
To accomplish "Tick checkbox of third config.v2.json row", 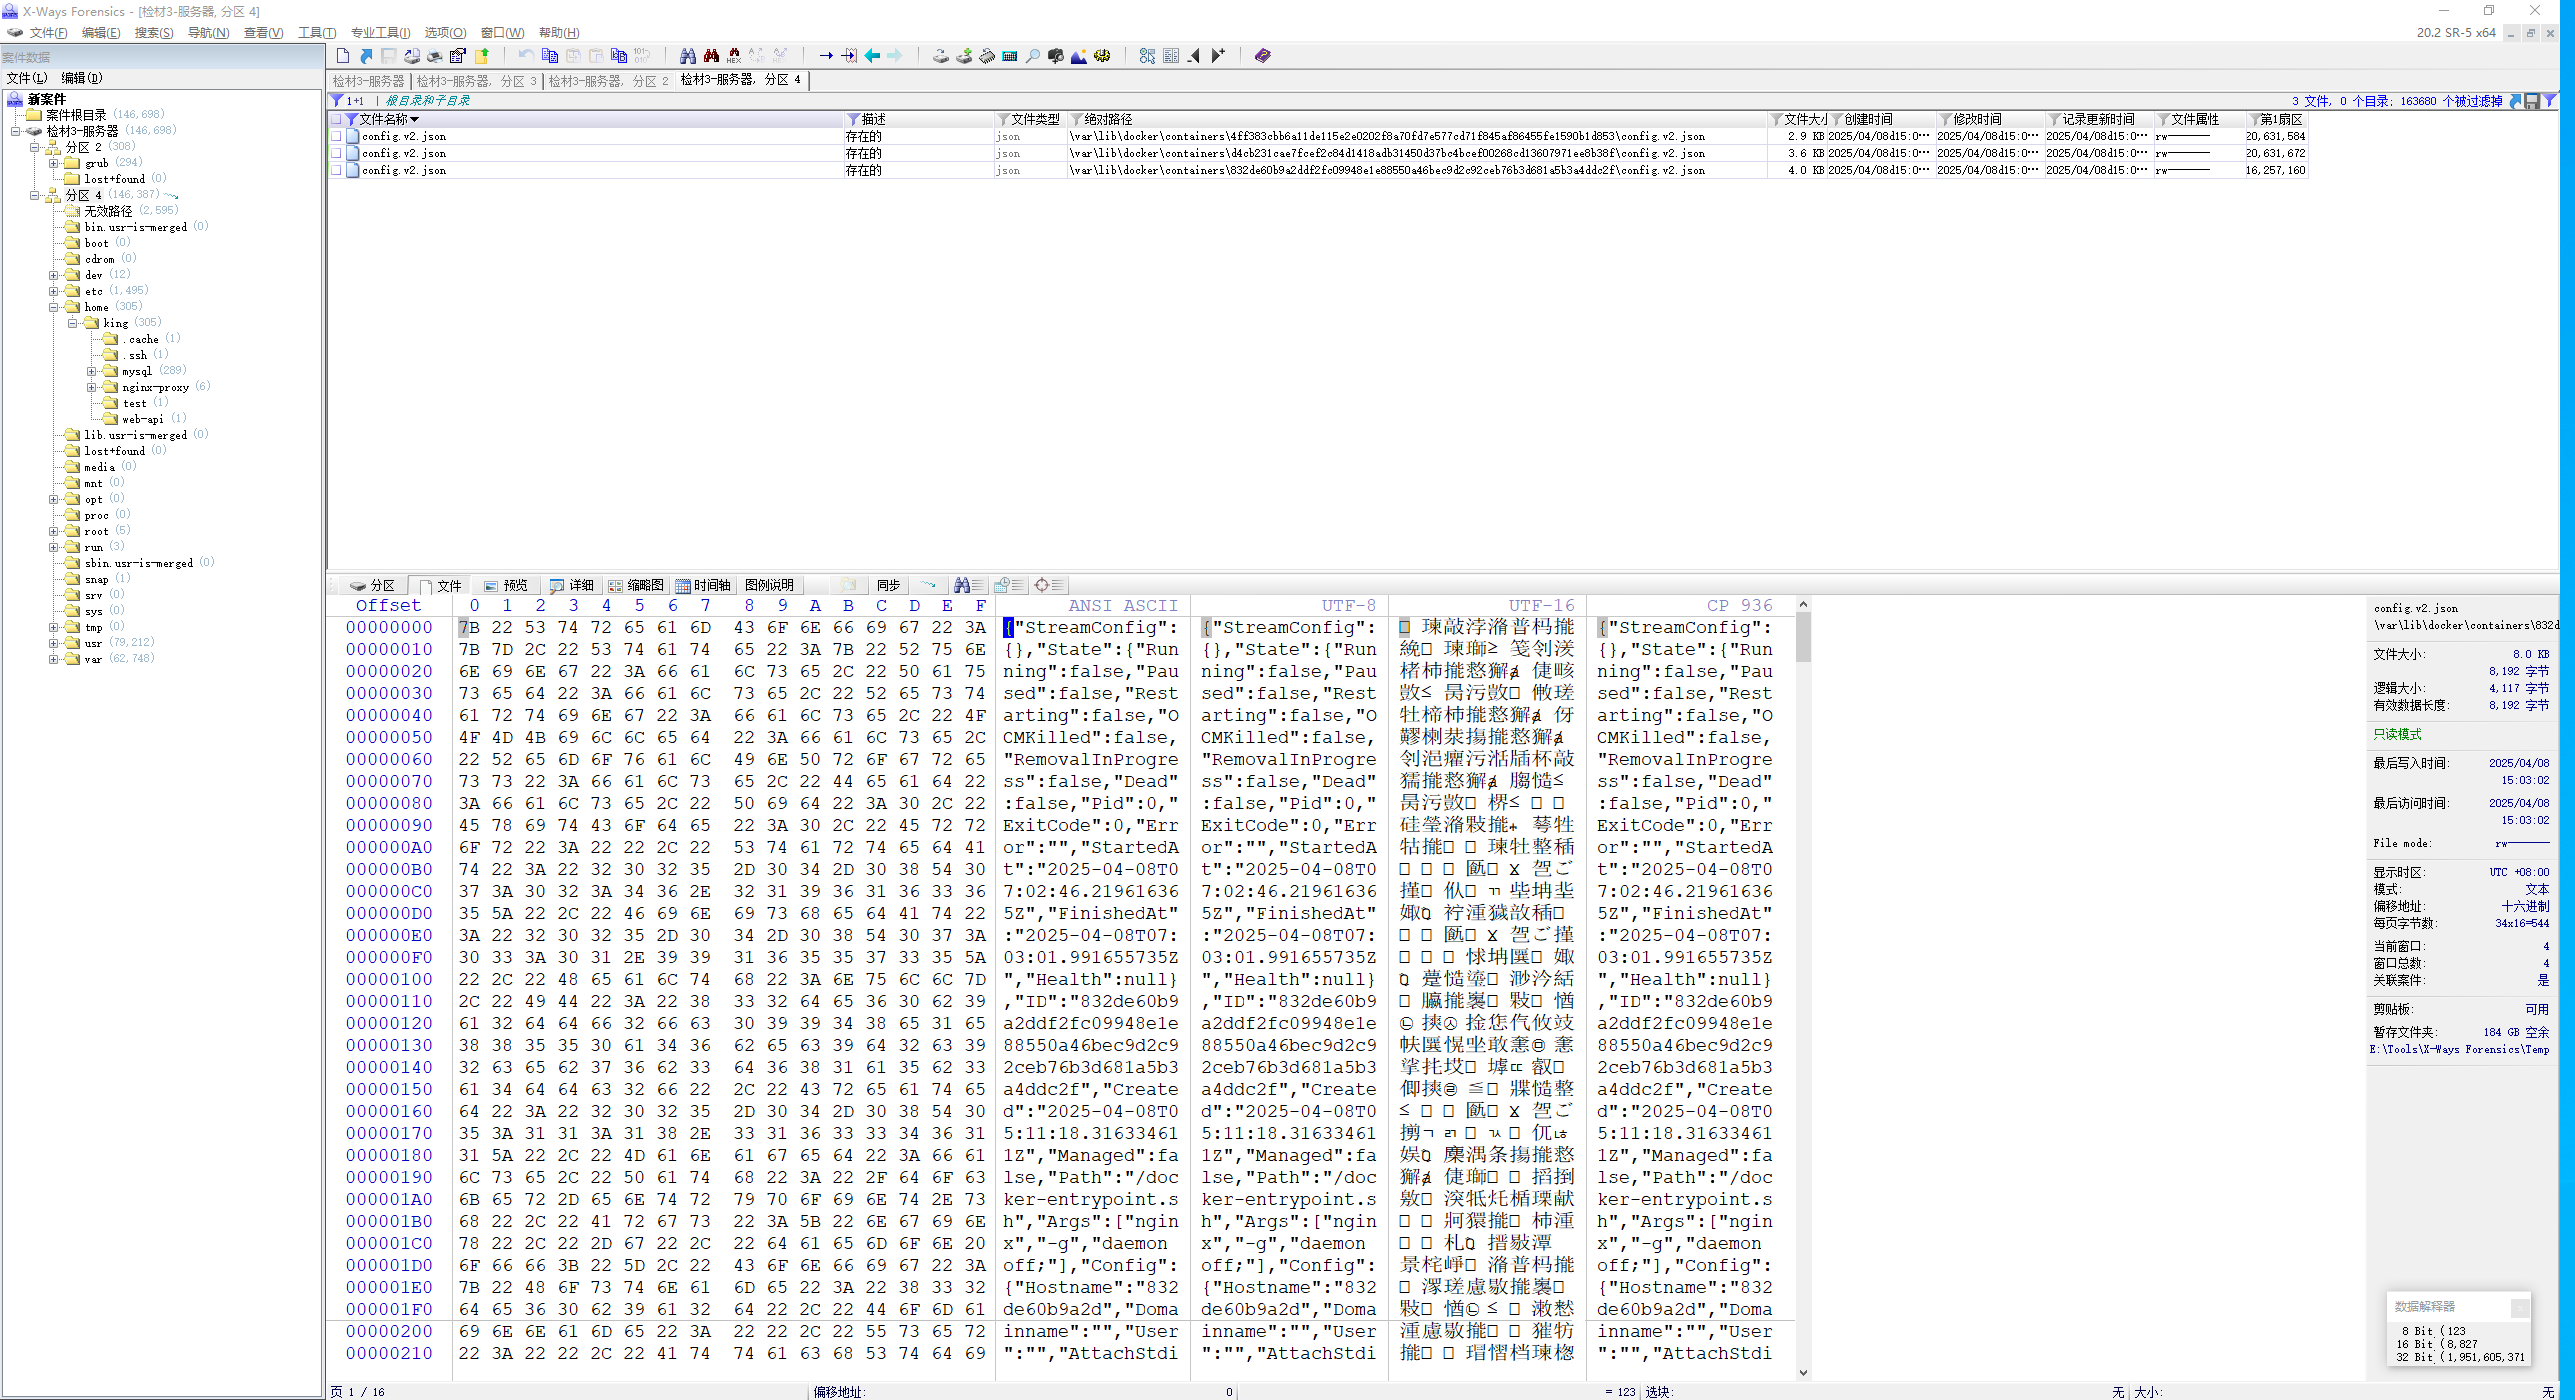I will (x=336, y=170).
